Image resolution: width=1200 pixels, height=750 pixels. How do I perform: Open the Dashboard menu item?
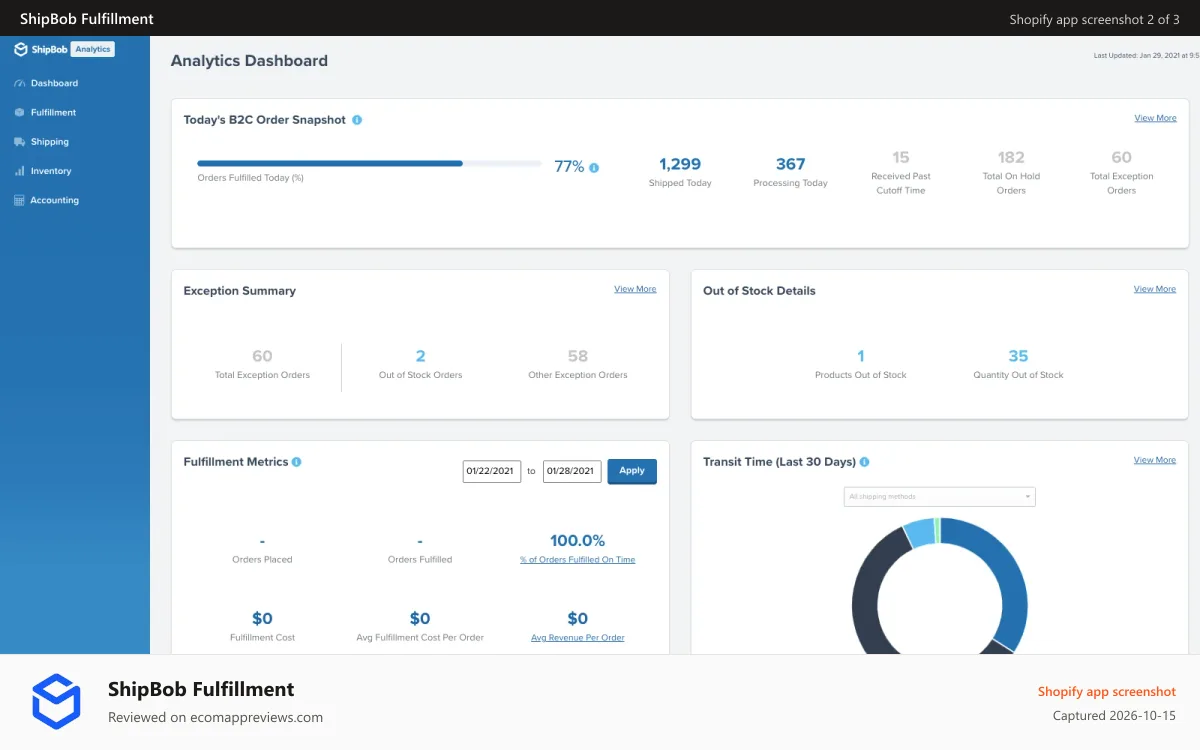click(x=54, y=83)
